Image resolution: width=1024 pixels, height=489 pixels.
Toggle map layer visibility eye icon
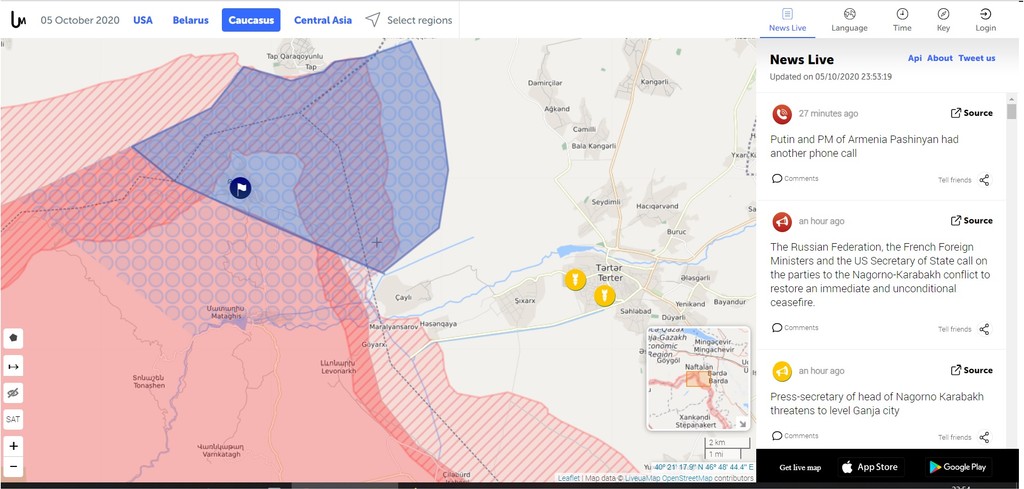(13, 393)
